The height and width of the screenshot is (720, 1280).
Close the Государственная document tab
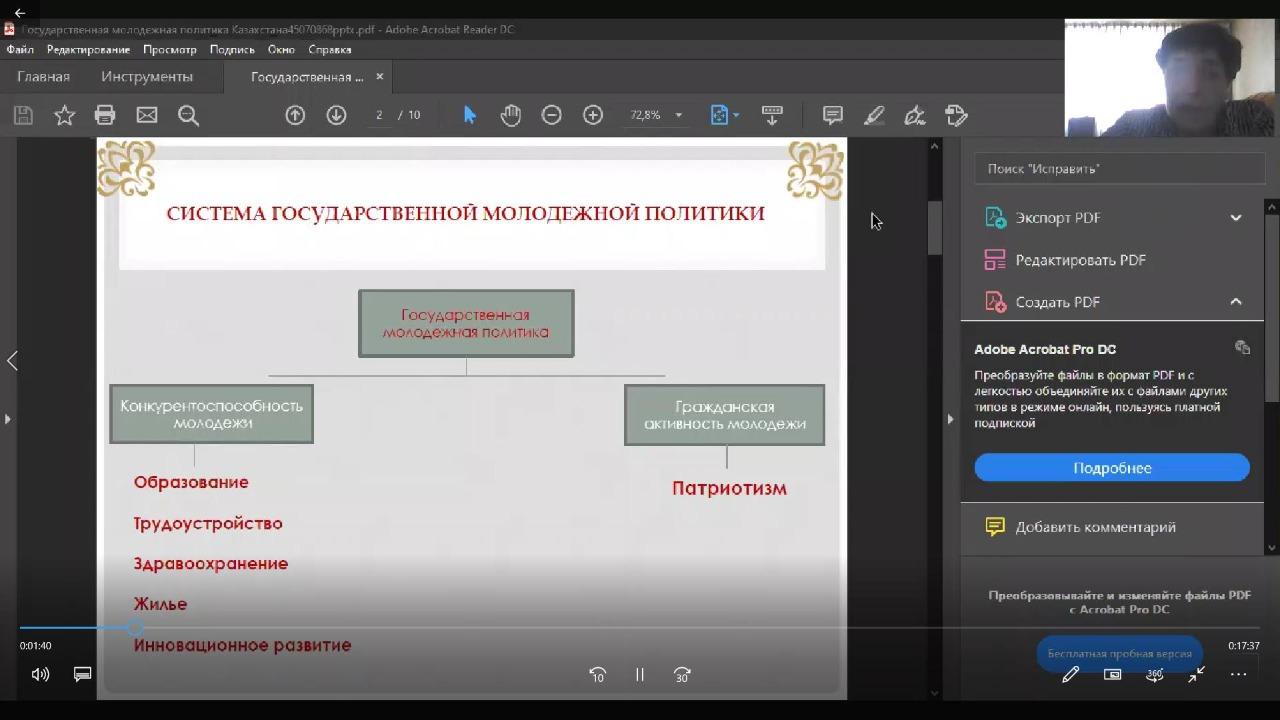pyautogui.click(x=380, y=76)
